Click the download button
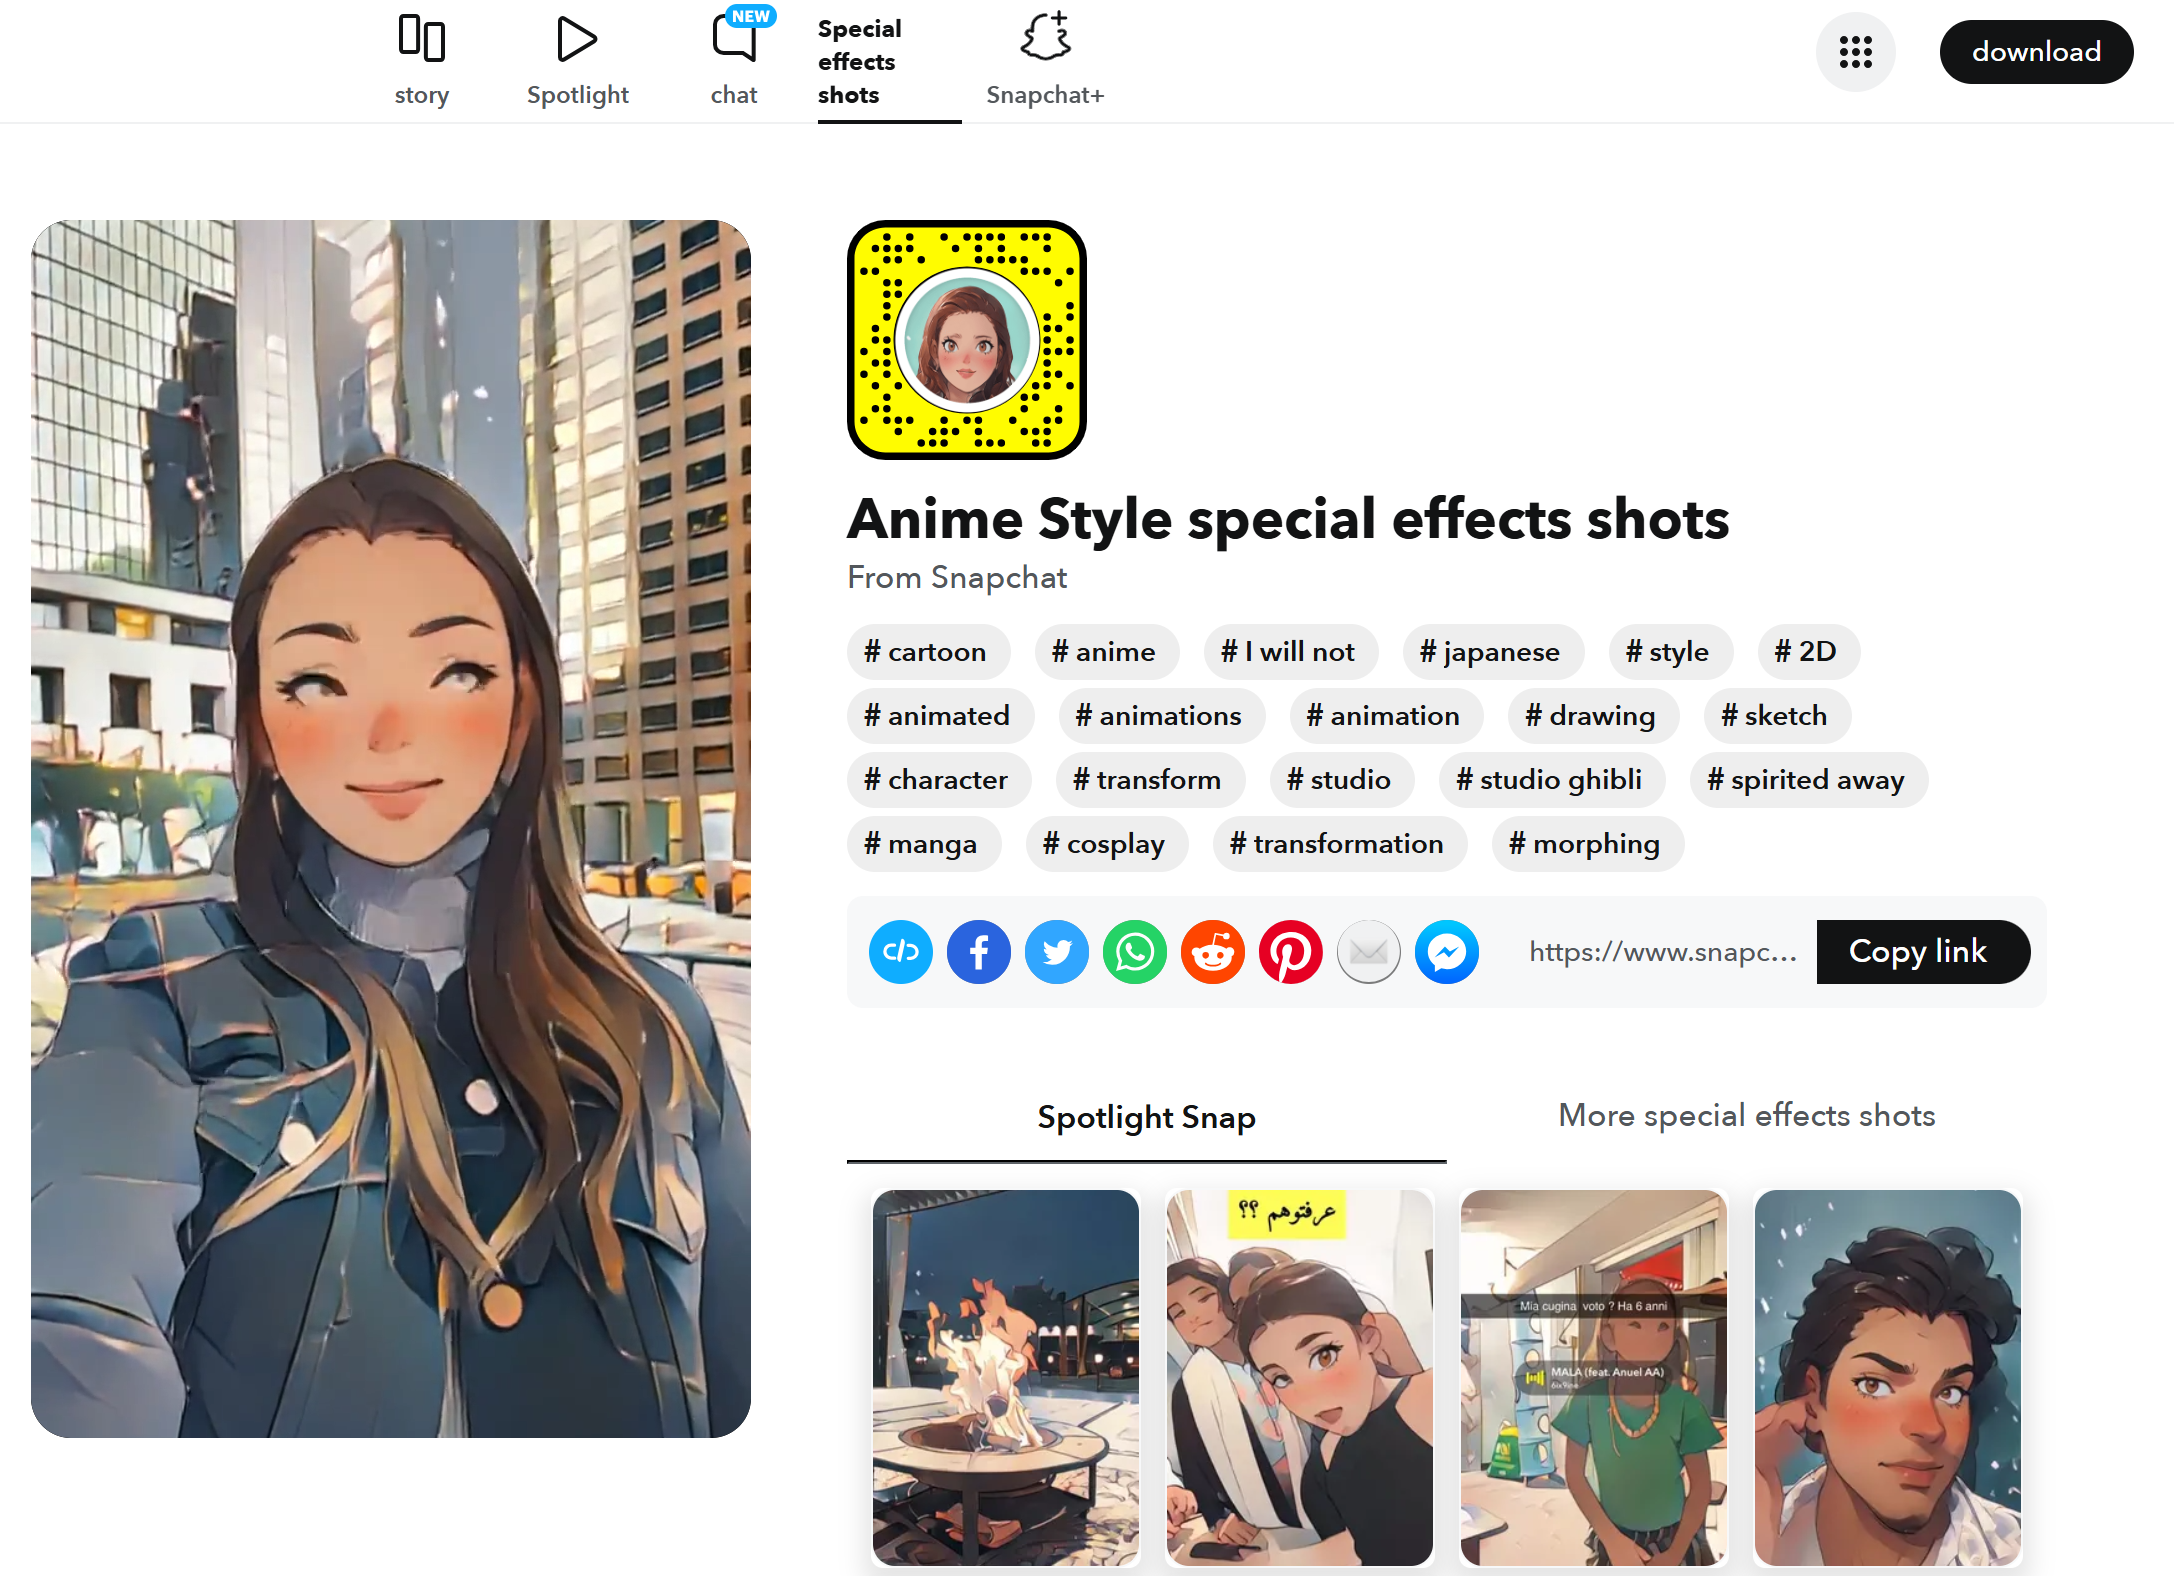Viewport: 2174px width, 1576px height. (2036, 52)
